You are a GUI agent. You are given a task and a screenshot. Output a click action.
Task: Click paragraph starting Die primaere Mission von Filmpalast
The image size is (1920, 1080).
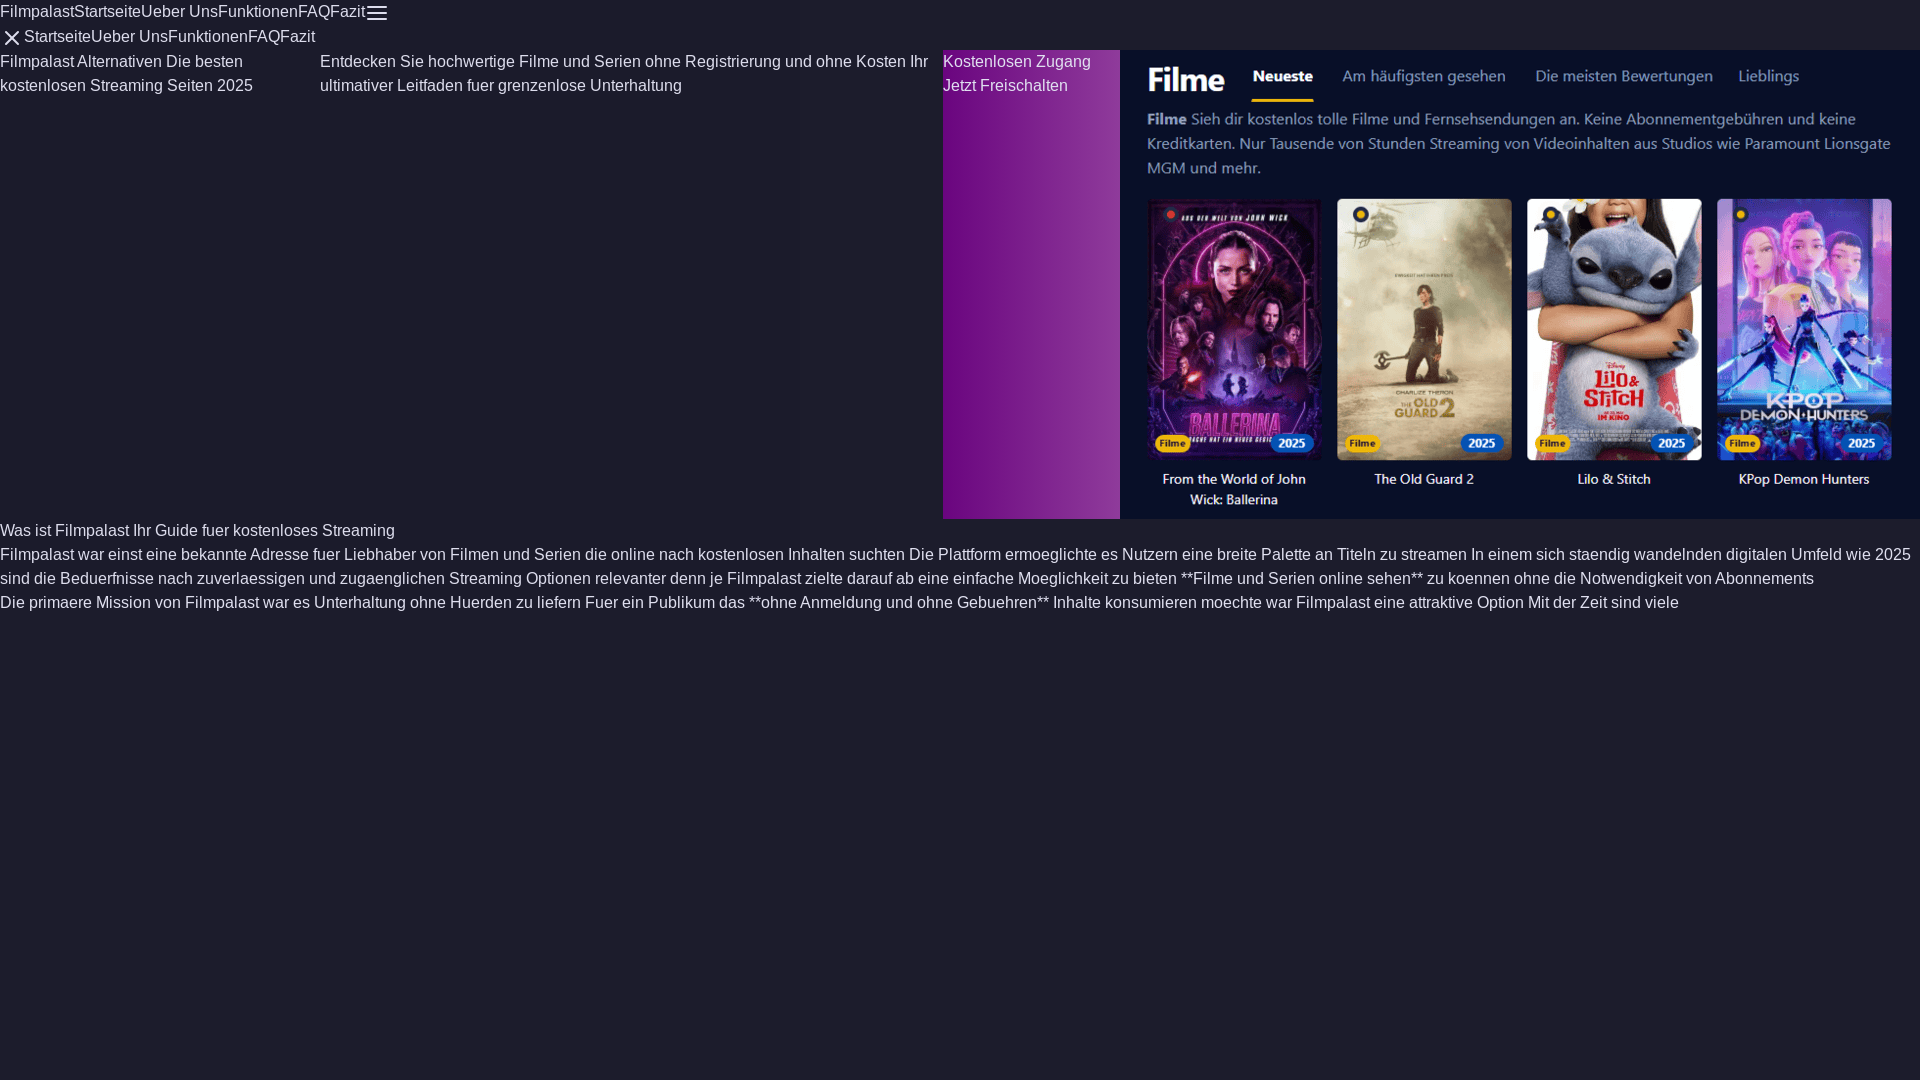pyautogui.click(x=839, y=603)
